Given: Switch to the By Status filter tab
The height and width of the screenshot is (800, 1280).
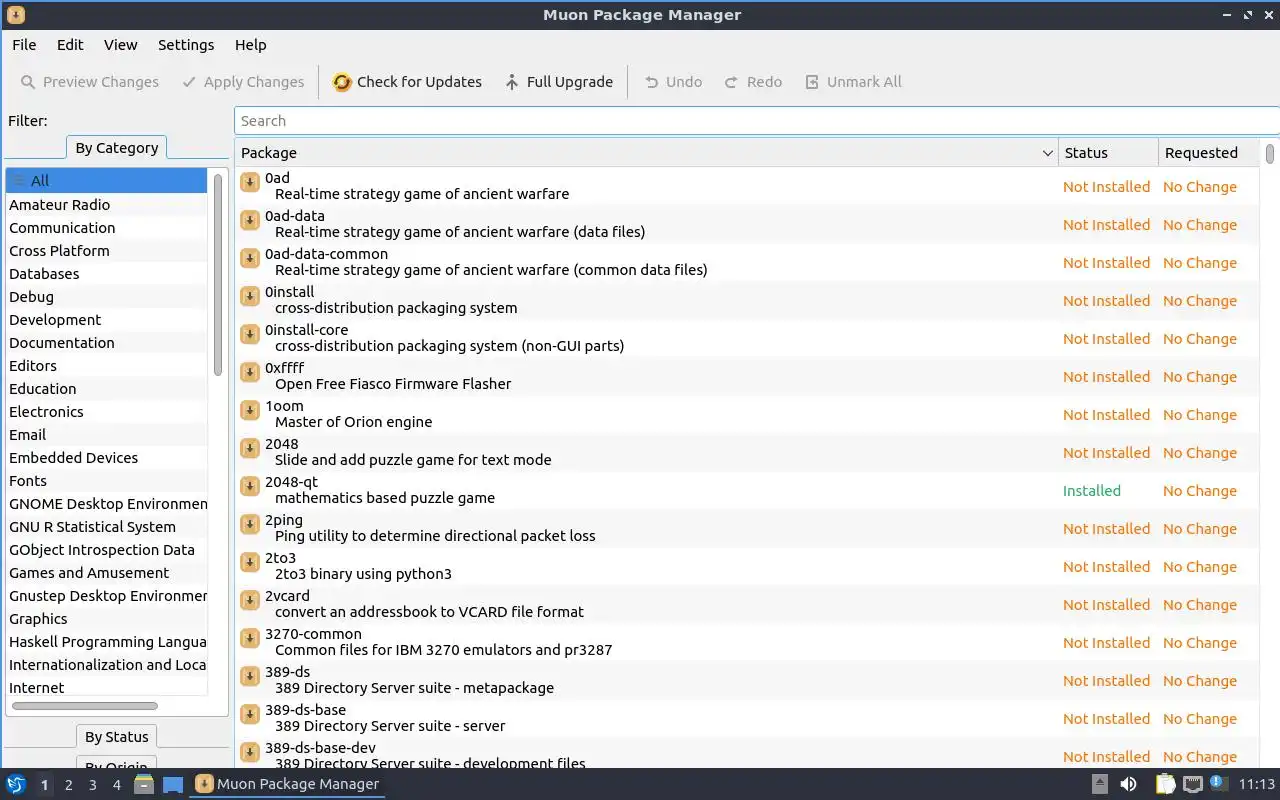Looking at the screenshot, I should tap(117, 737).
